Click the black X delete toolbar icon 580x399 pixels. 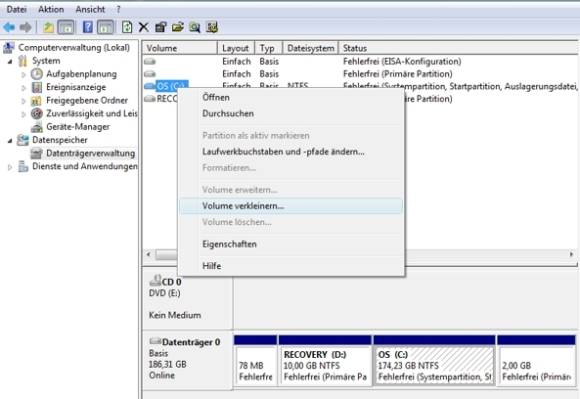(x=144, y=27)
